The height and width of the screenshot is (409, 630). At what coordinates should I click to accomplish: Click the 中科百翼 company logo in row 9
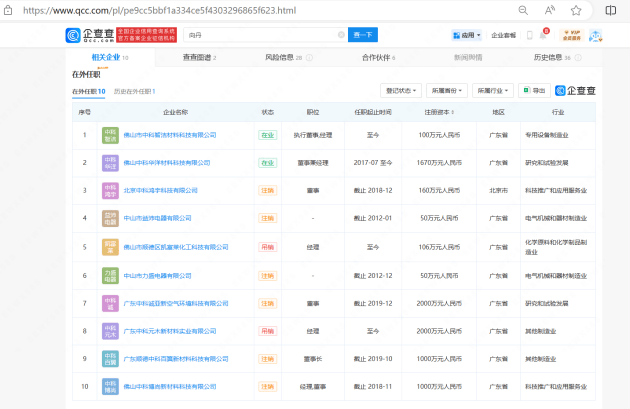110,359
